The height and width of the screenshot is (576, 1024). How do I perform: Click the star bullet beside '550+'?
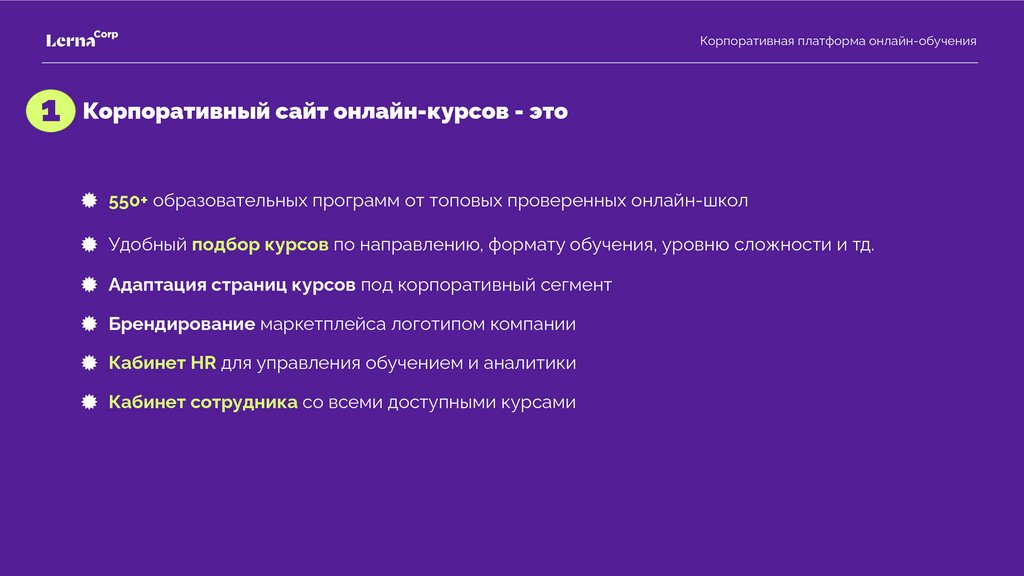coord(89,200)
